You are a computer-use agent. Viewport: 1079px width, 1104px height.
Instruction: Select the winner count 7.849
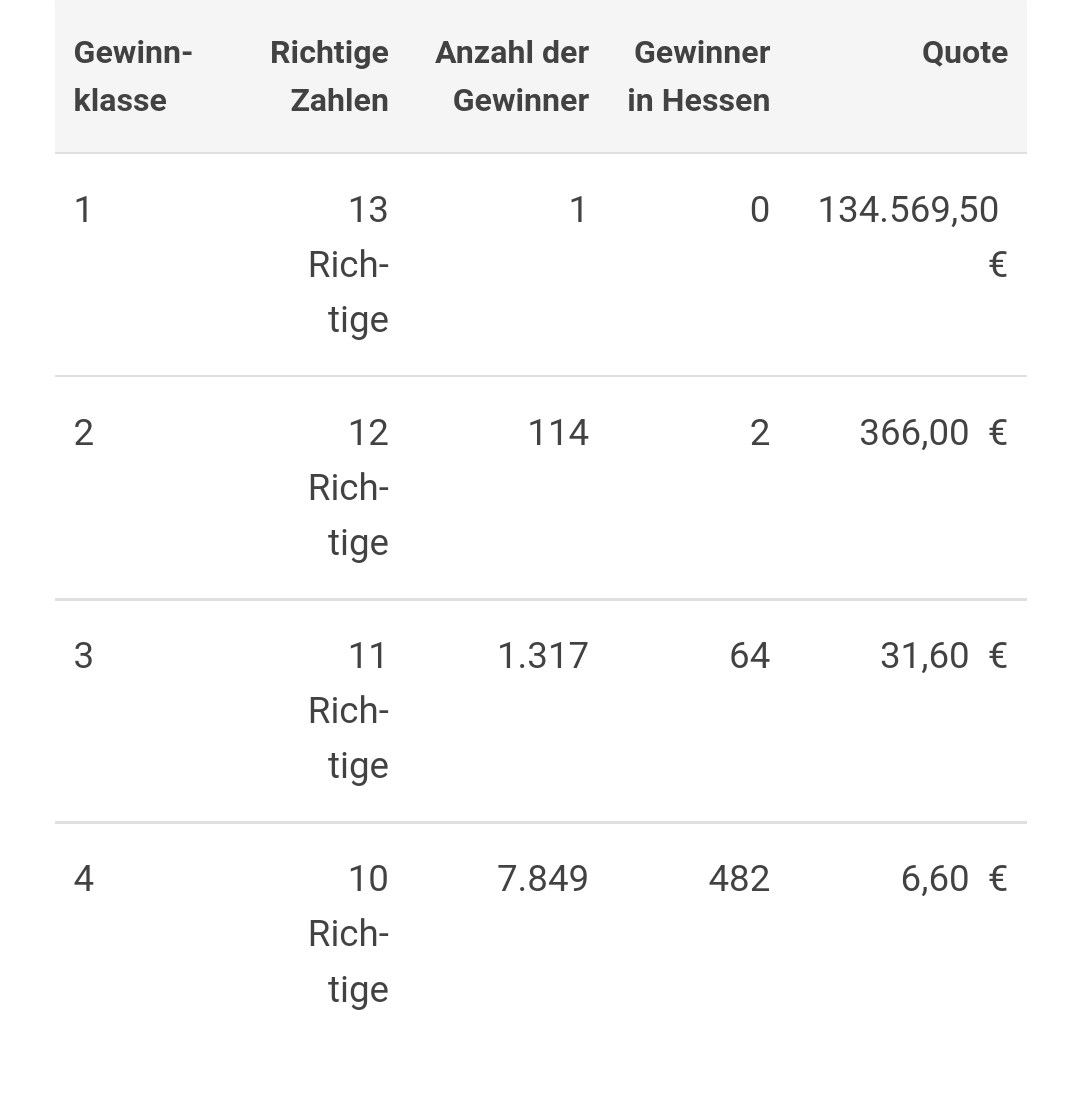(x=543, y=879)
